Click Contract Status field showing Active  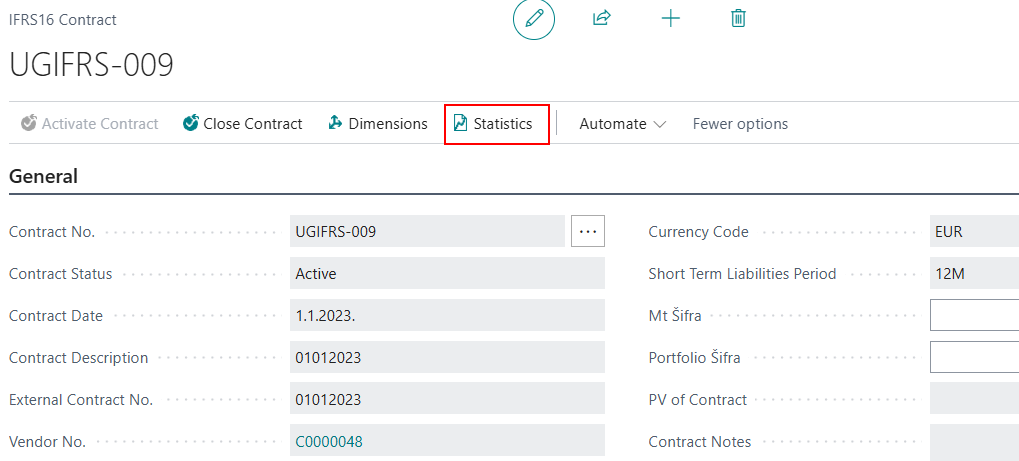coord(447,274)
